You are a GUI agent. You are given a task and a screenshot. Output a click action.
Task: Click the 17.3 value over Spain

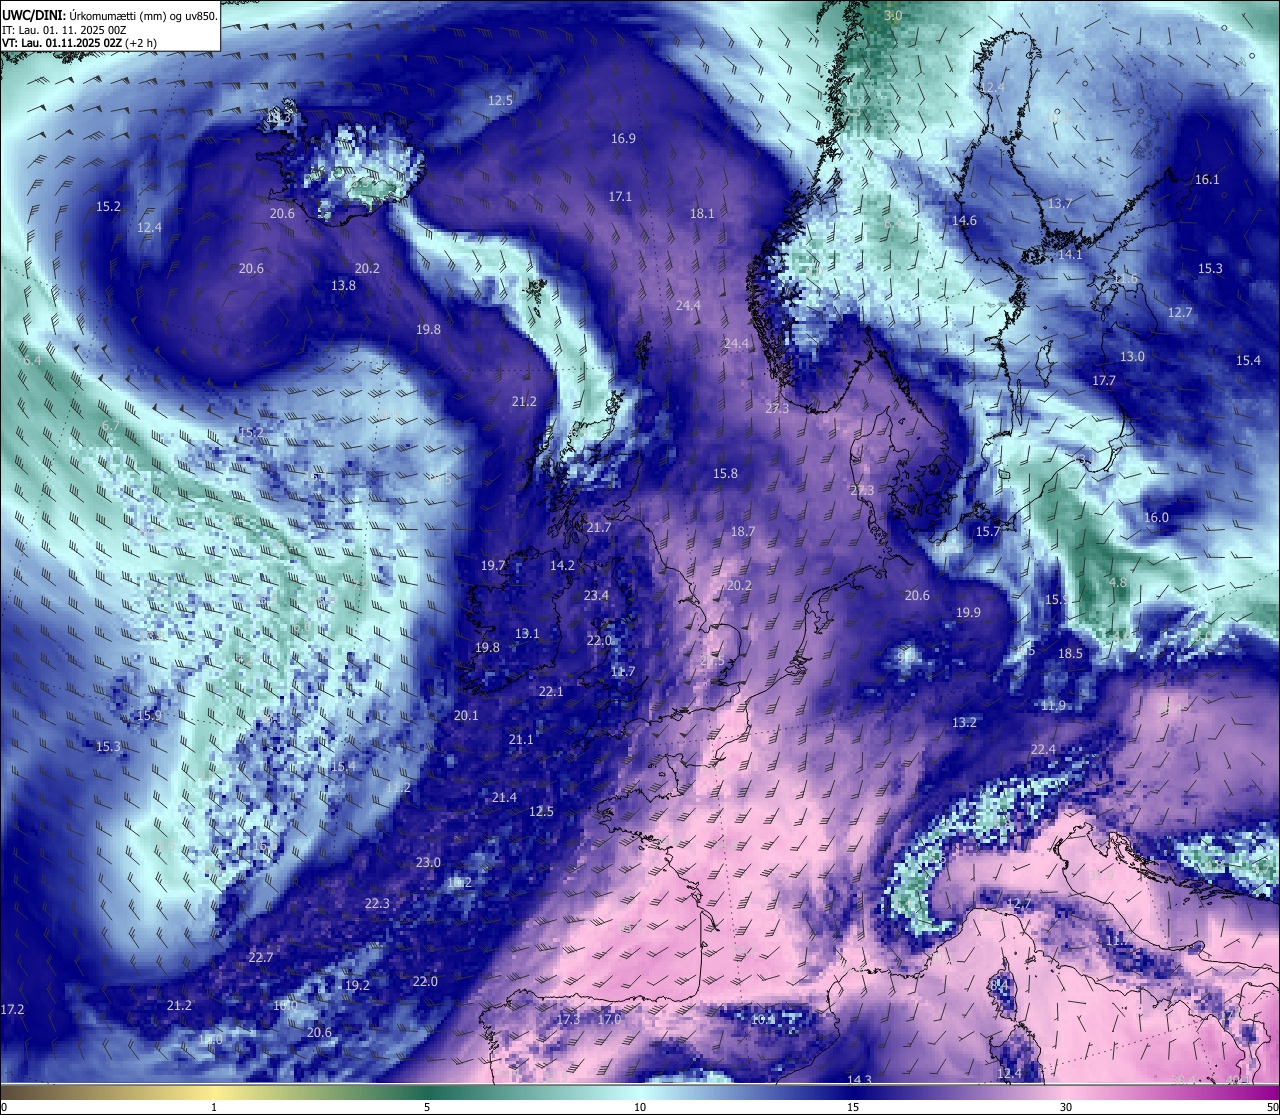[568, 1019]
